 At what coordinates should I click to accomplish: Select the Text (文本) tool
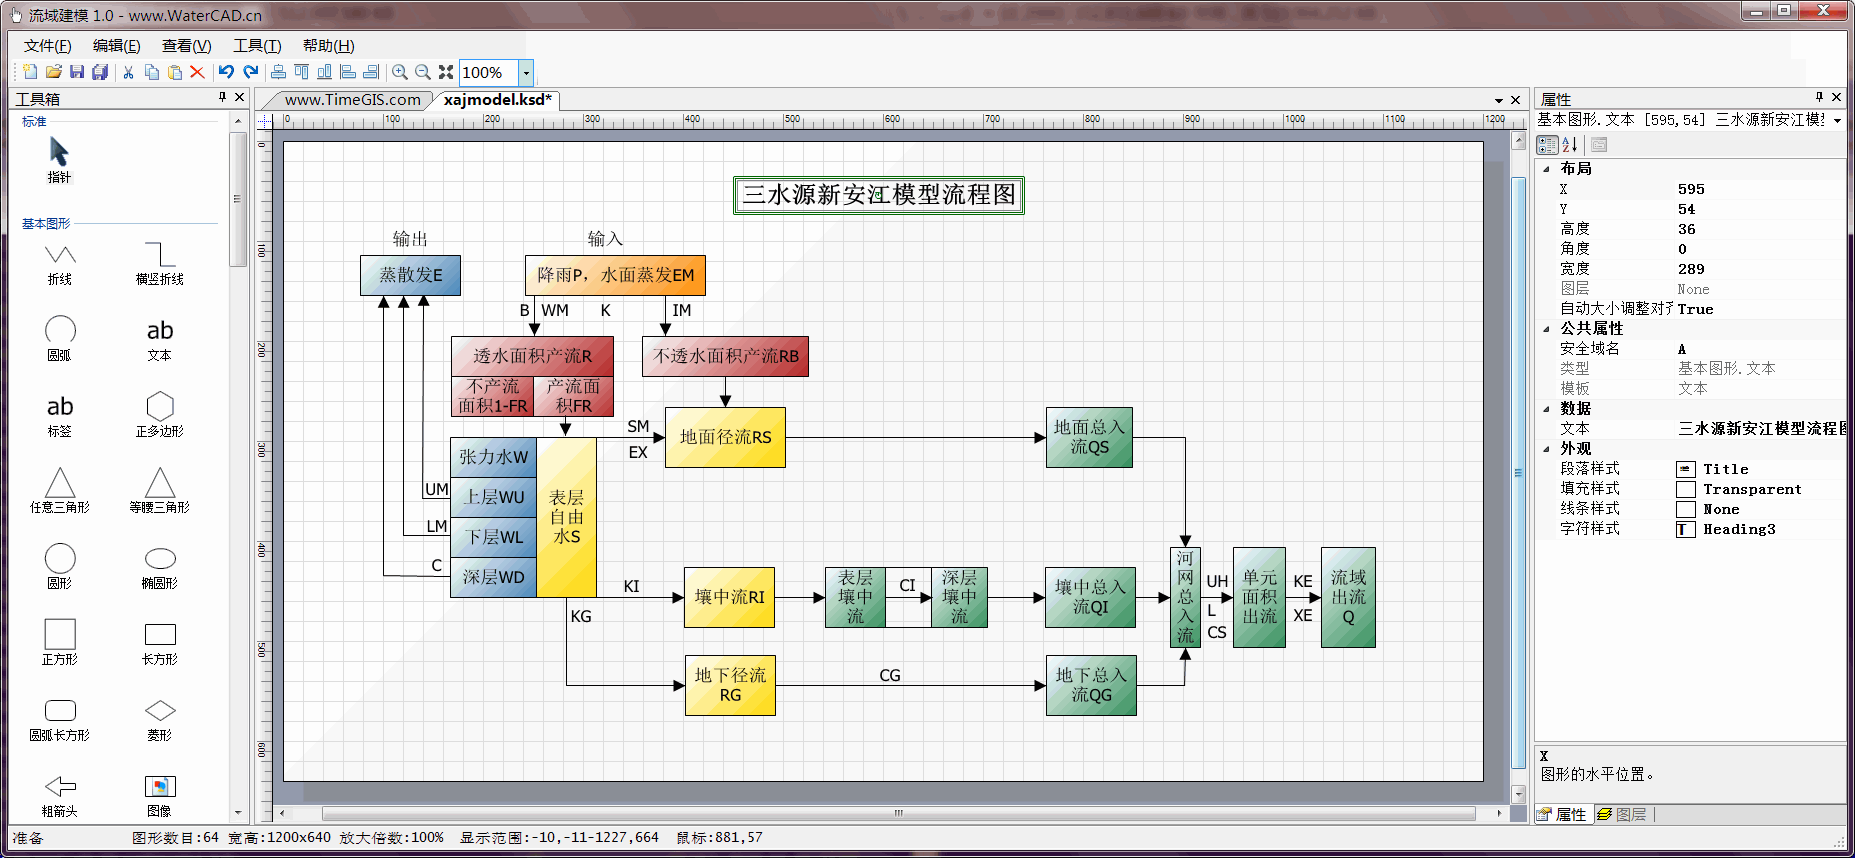160,339
